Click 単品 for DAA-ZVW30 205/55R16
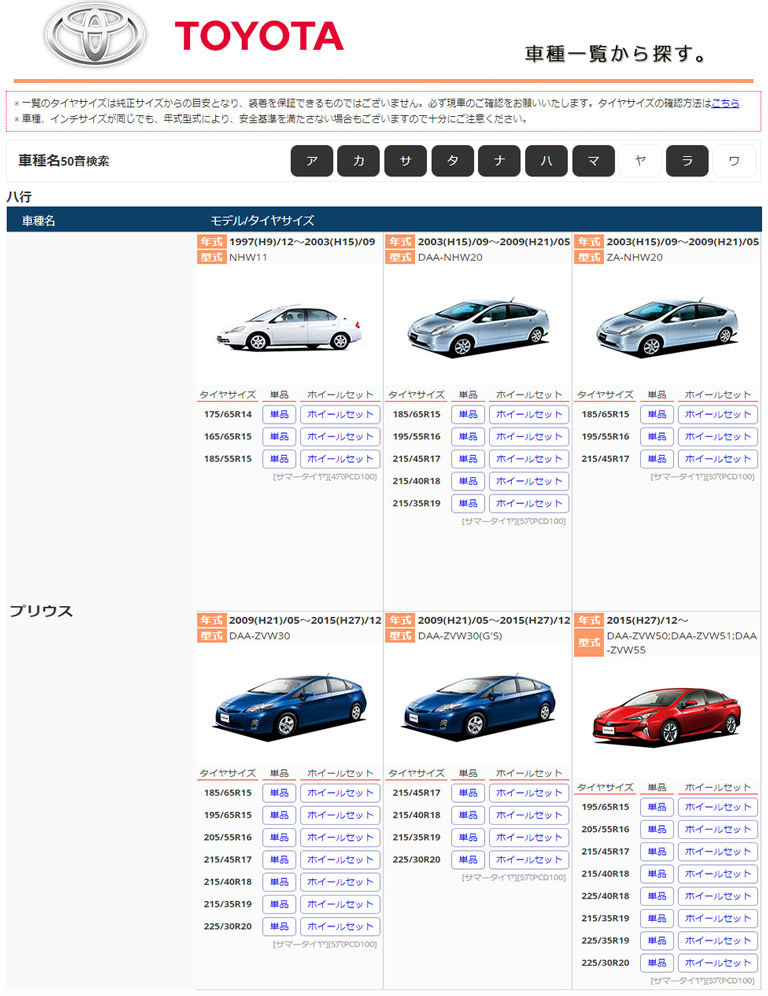 [x=279, y=837]
